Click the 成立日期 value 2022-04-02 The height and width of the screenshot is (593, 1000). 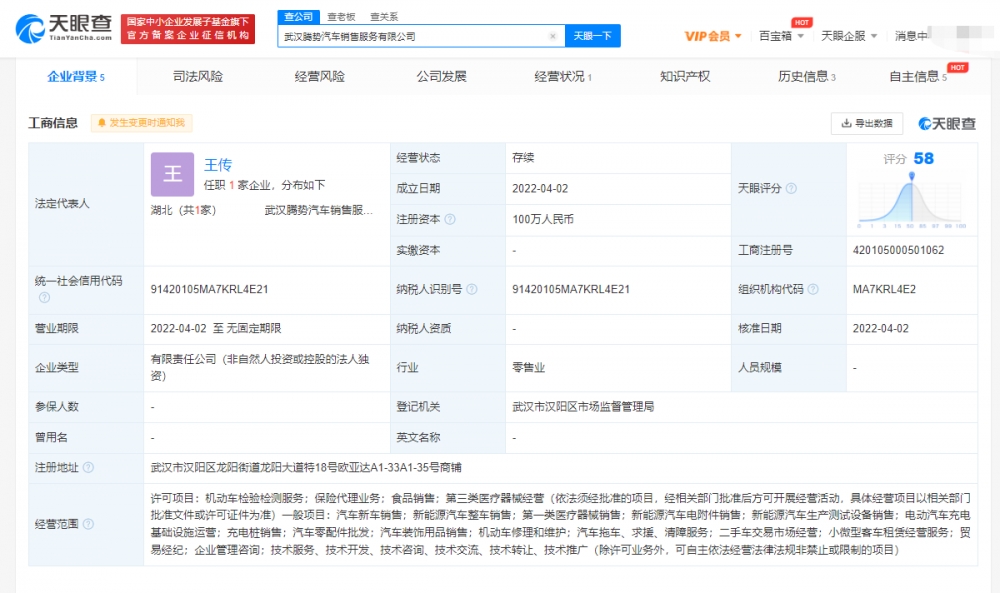[x=540, y=189]
